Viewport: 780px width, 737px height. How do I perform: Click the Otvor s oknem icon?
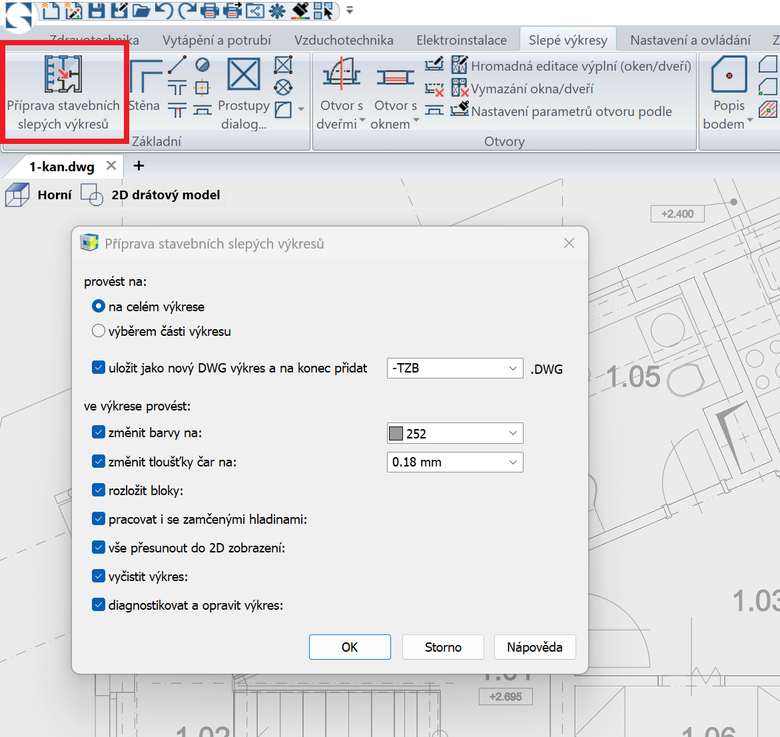point(395,77)
